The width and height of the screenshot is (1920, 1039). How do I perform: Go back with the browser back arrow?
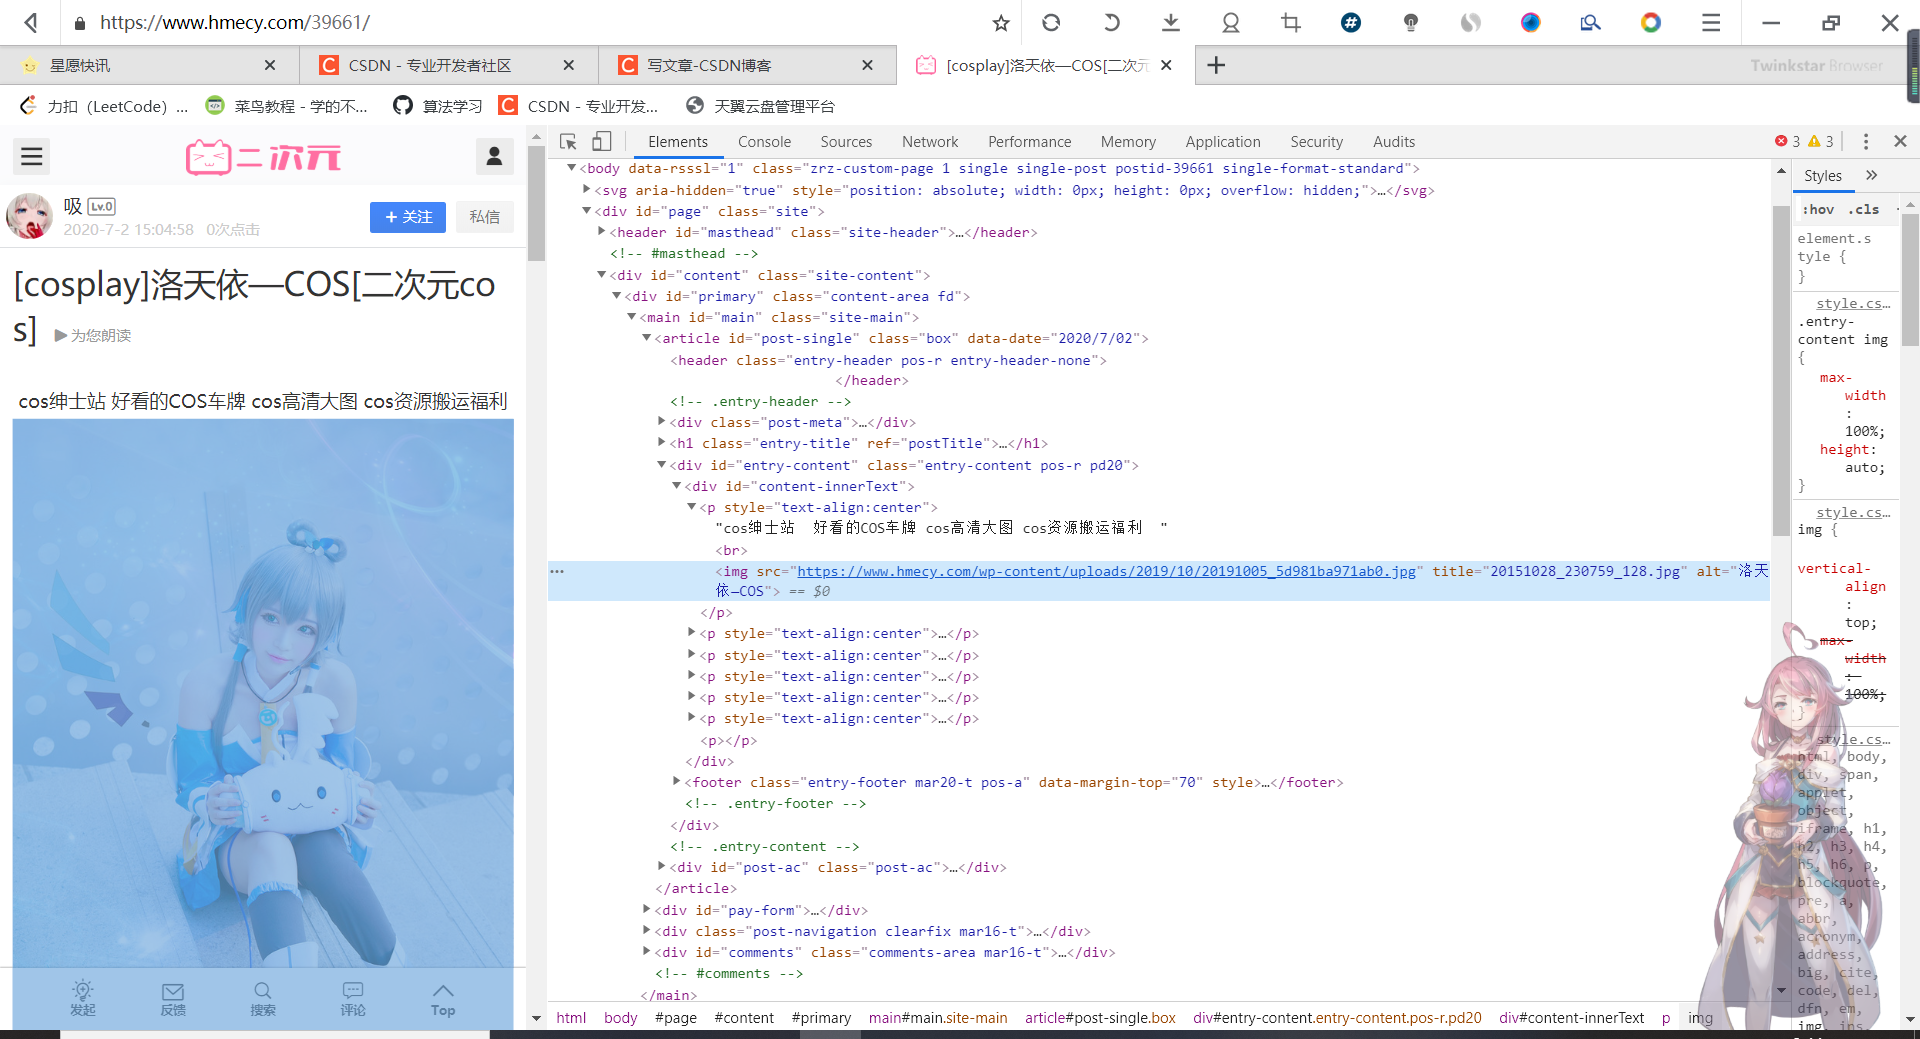click(x=31, y=22)
